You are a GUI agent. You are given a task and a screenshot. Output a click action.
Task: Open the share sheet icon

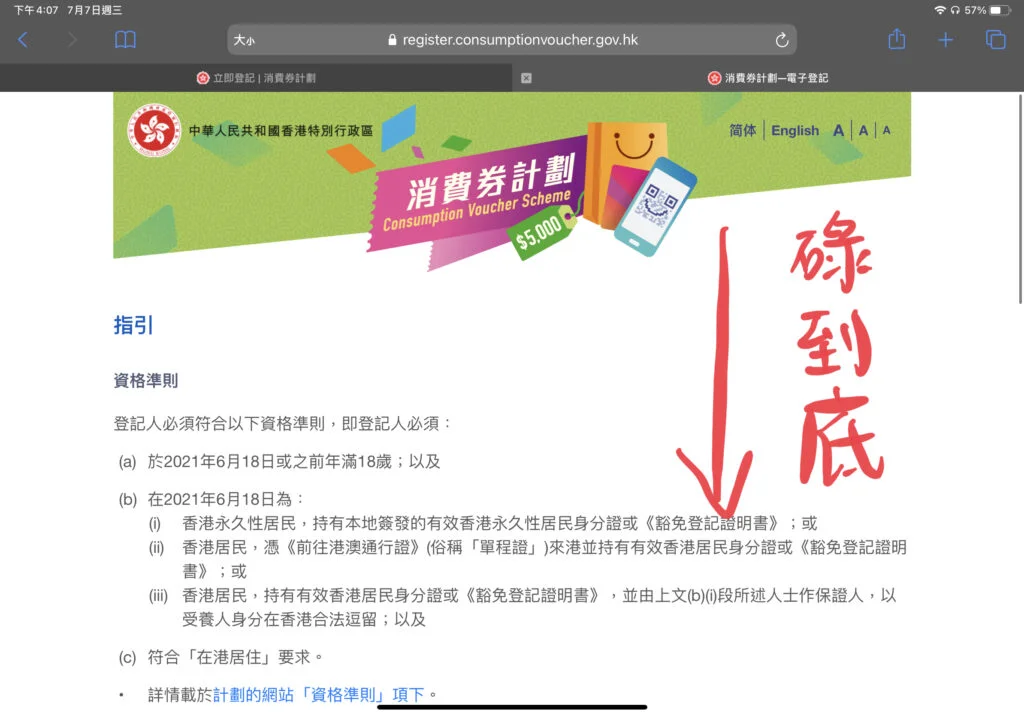pos(897,39)
